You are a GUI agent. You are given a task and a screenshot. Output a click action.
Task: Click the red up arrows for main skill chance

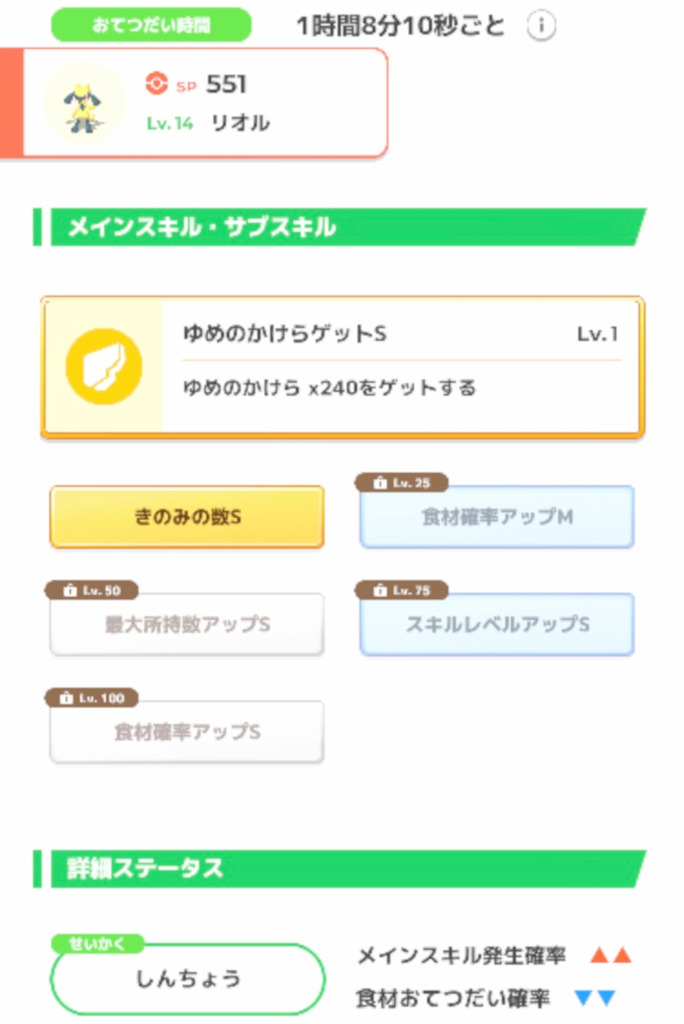point(611,955)
